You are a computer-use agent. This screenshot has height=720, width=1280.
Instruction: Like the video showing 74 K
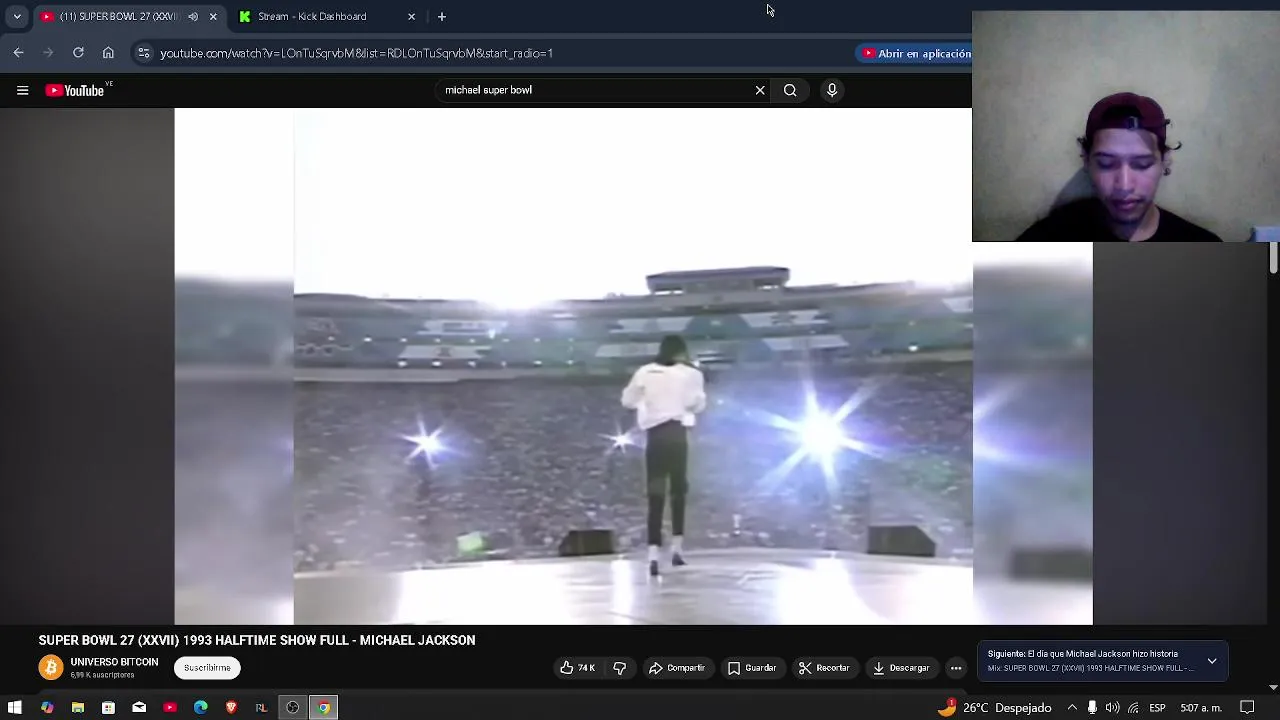[x=578, y=668]
